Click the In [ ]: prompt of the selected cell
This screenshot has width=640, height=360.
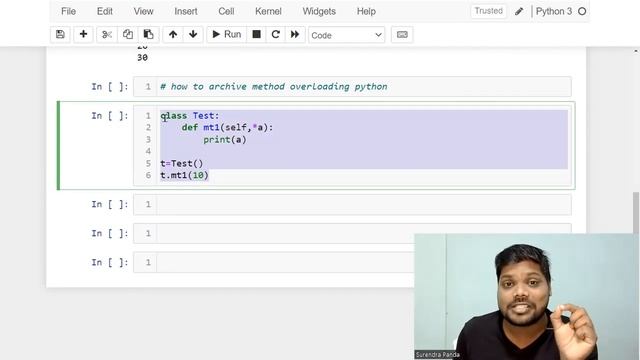click(x=109, y=116)
